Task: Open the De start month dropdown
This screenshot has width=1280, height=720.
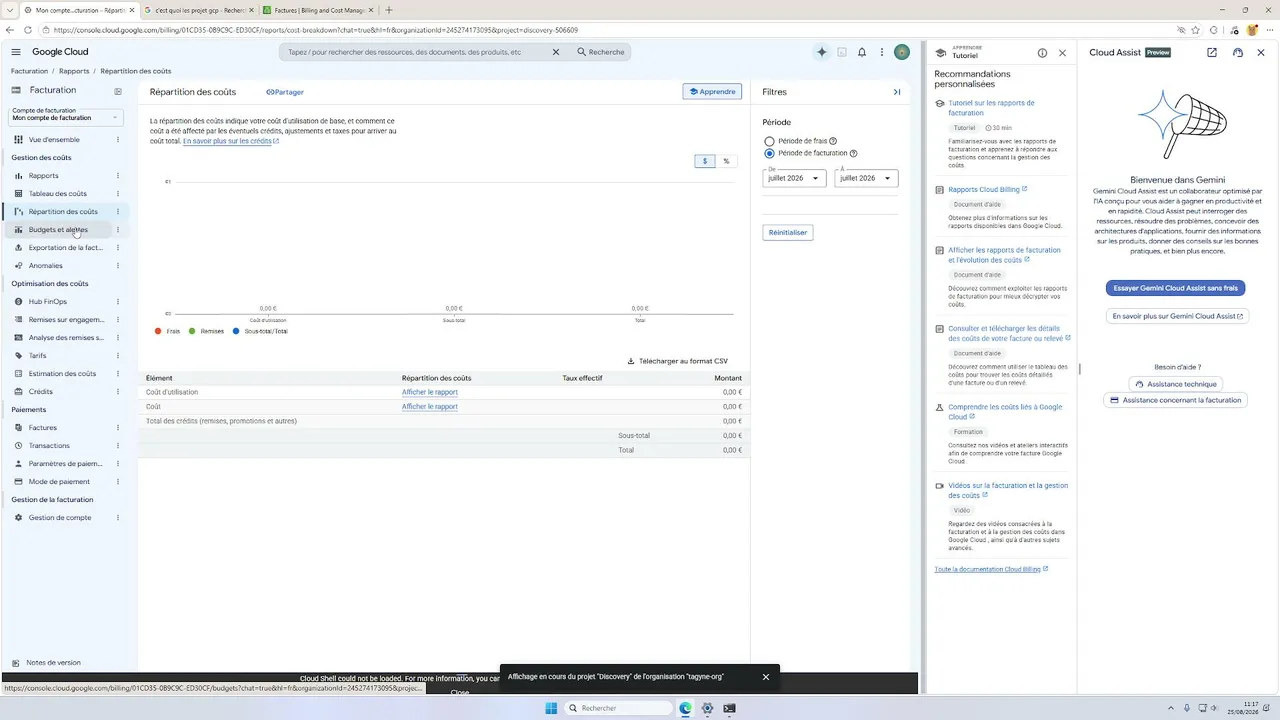Action: (794, 178)
